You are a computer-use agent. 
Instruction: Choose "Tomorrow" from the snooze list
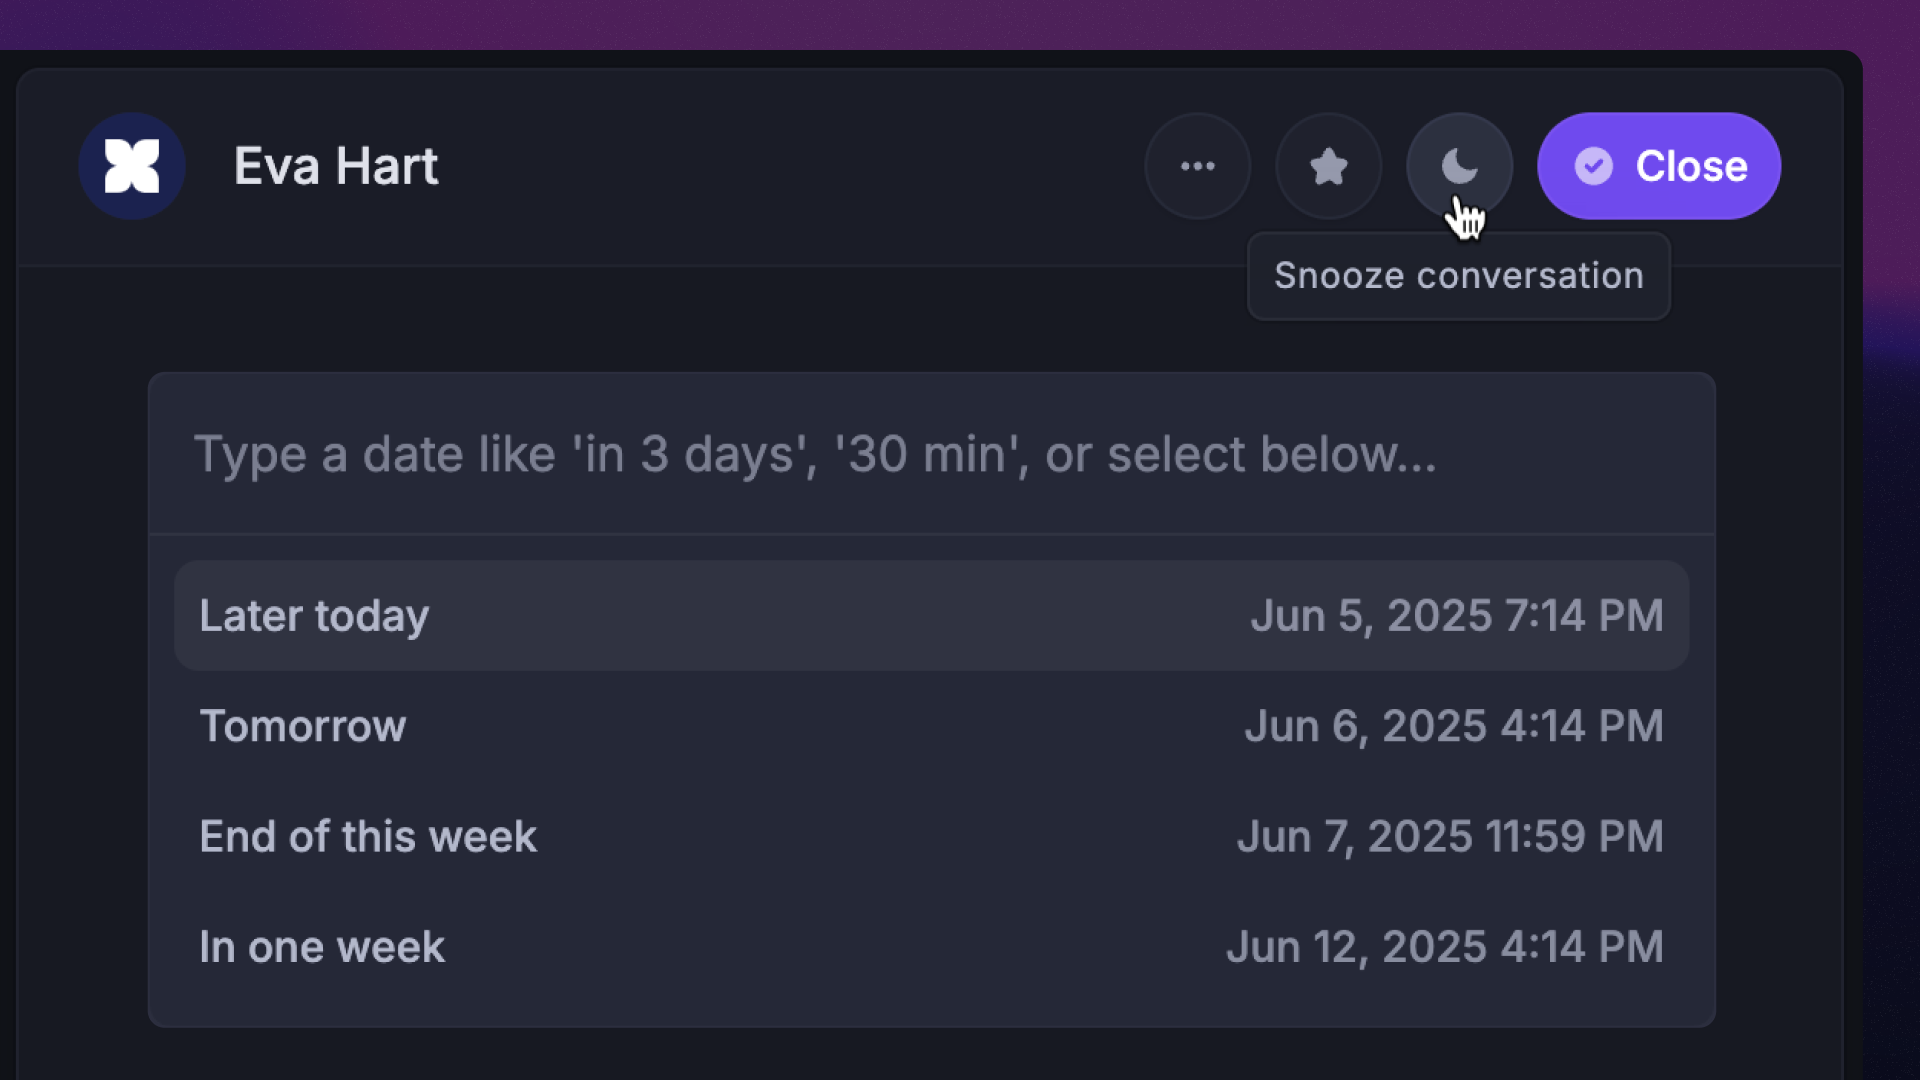click(x=303, y=726)
